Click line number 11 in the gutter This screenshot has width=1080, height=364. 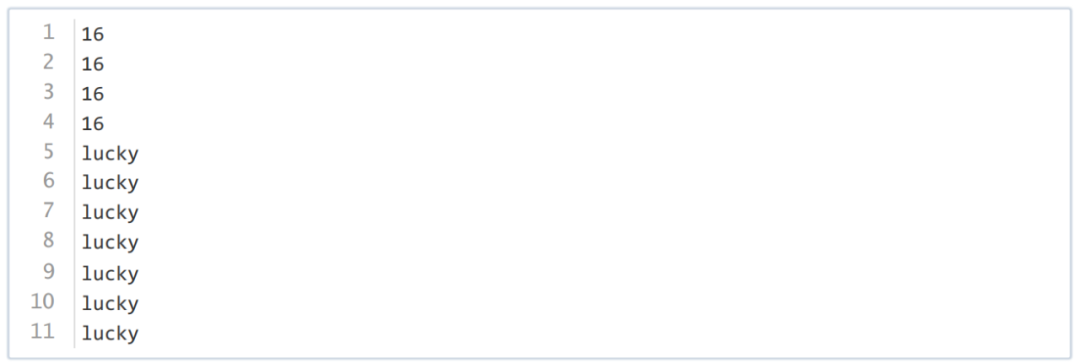point(42,332)
